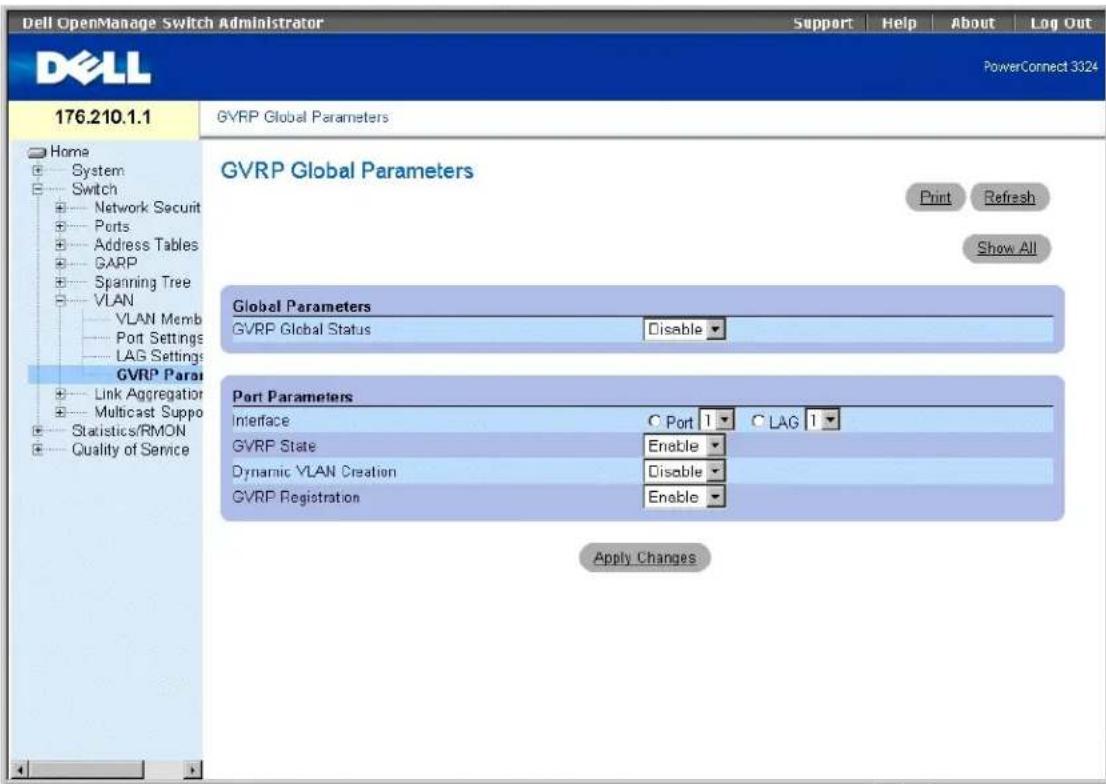Select System in the navigation tree
This screenshot has width=1106, height=784.
click(98, 171)
